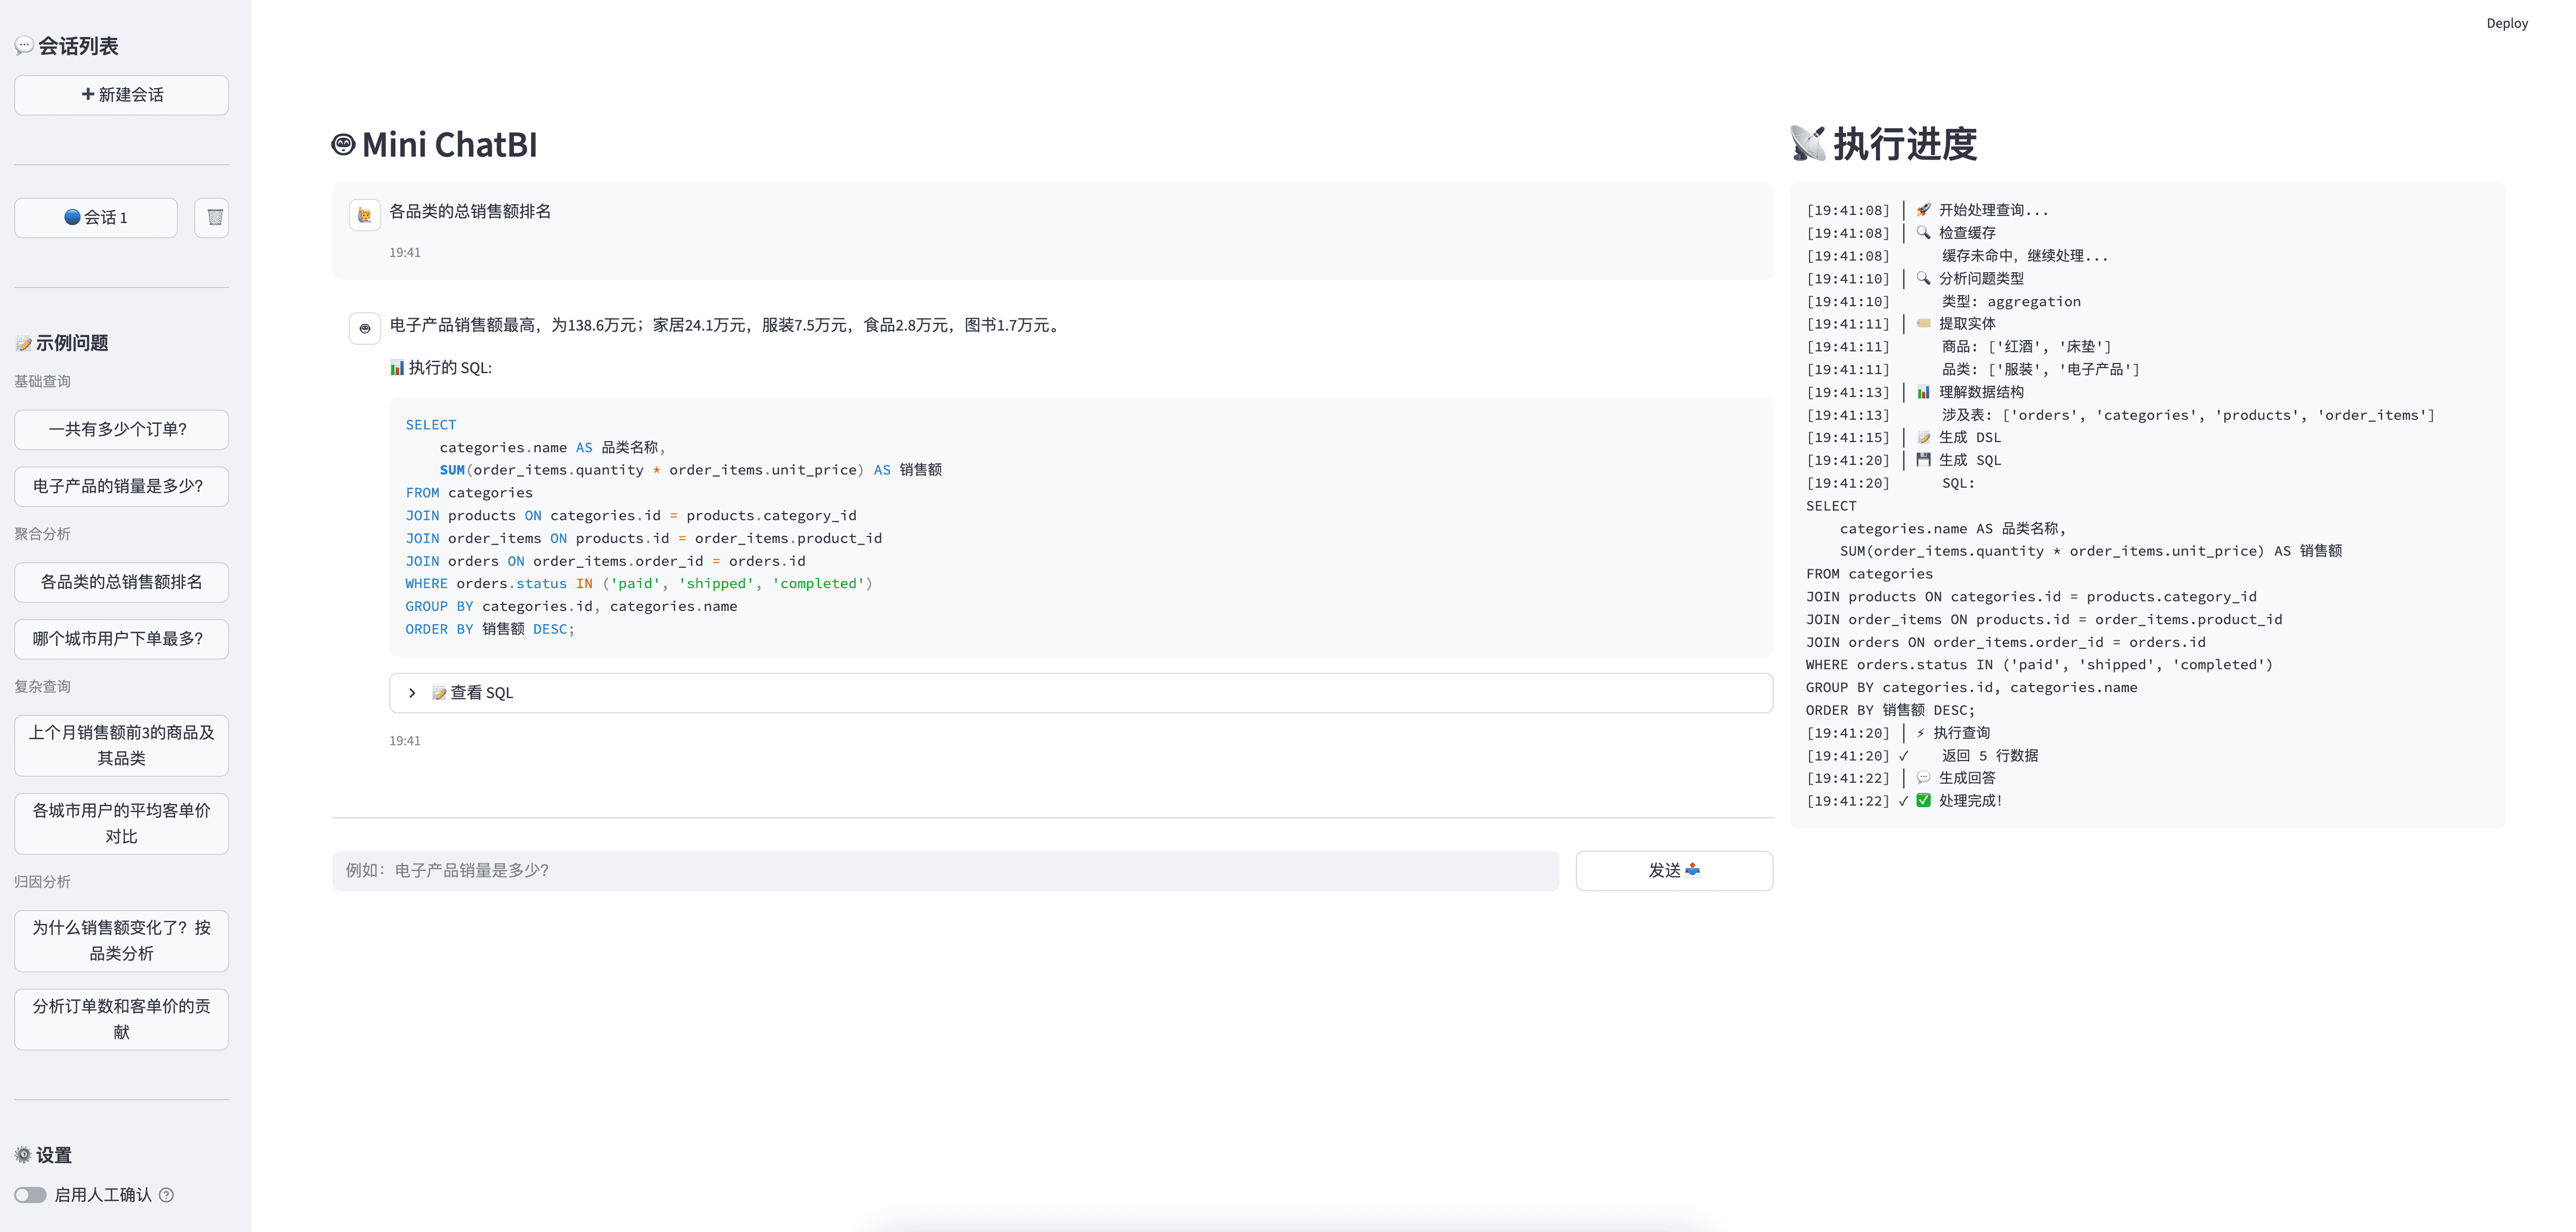
Task: Click the user avatar icon in the chat
Action: pyautogui.click(x=364, y=215)
